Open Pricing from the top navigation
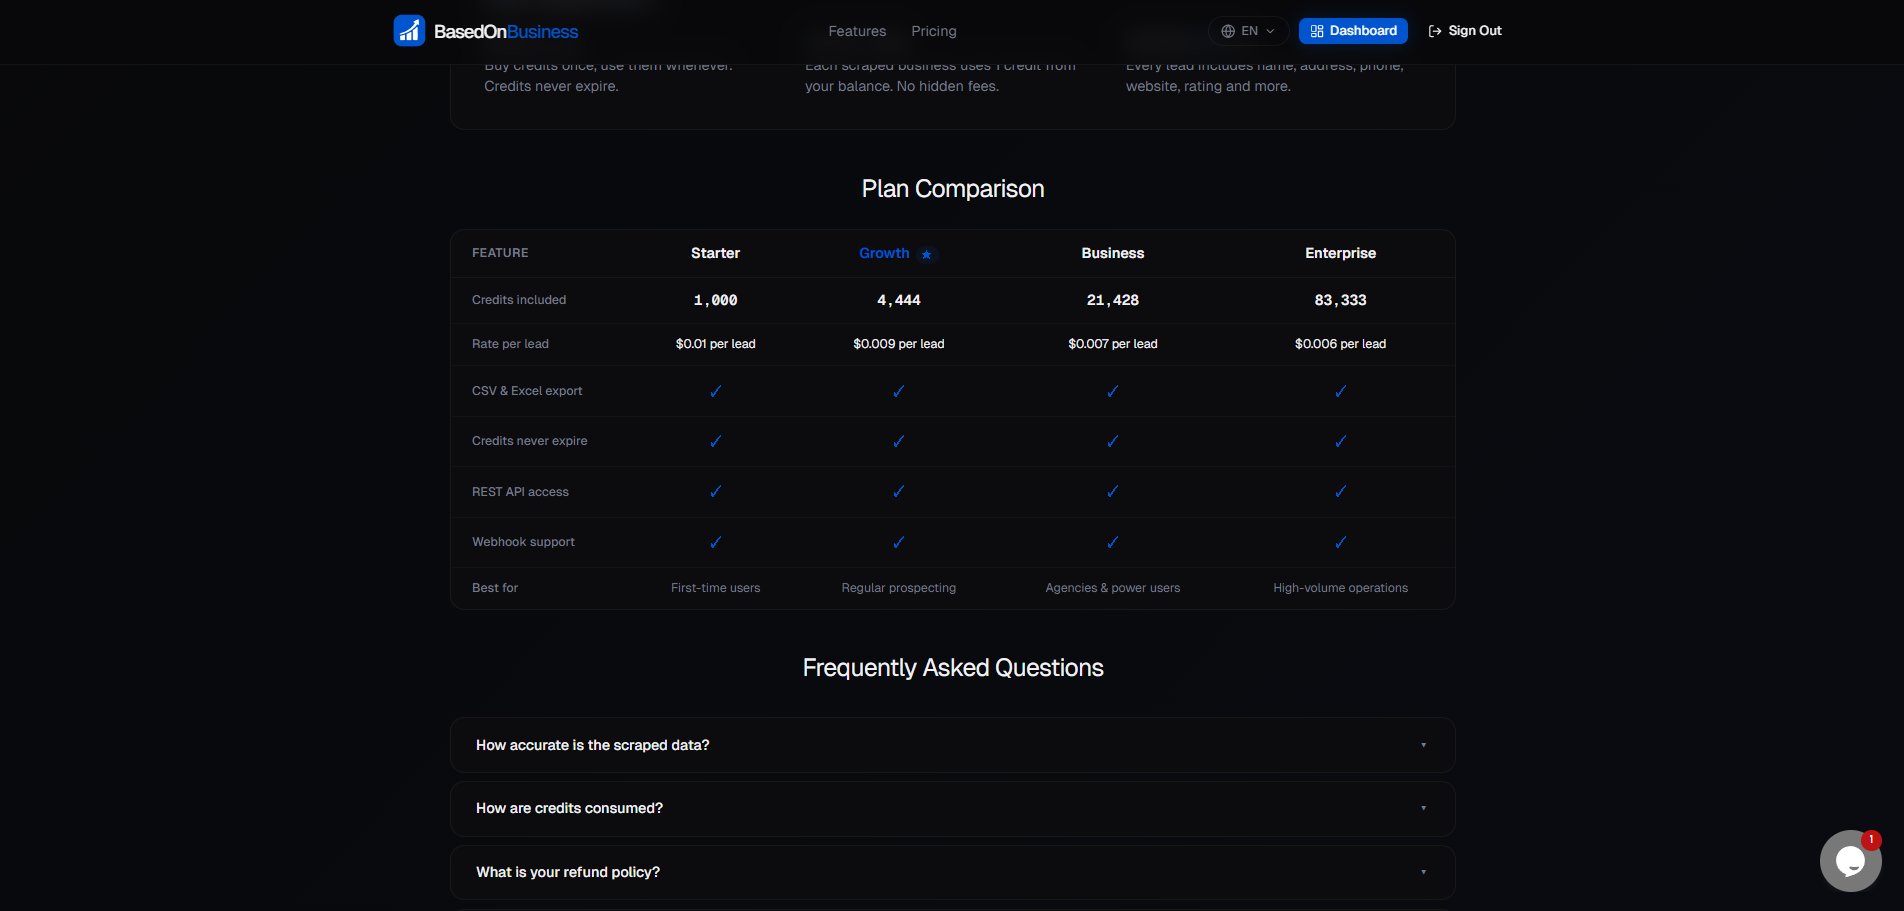Image resolution: width=1904 pixels, height=911 pixels. [933, 31]
